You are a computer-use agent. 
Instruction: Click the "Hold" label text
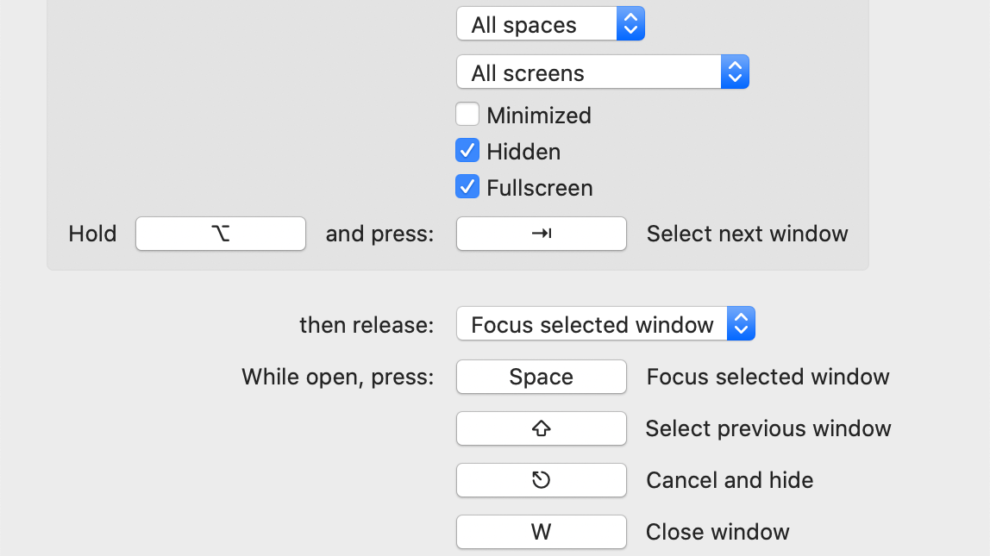[92, 234]
